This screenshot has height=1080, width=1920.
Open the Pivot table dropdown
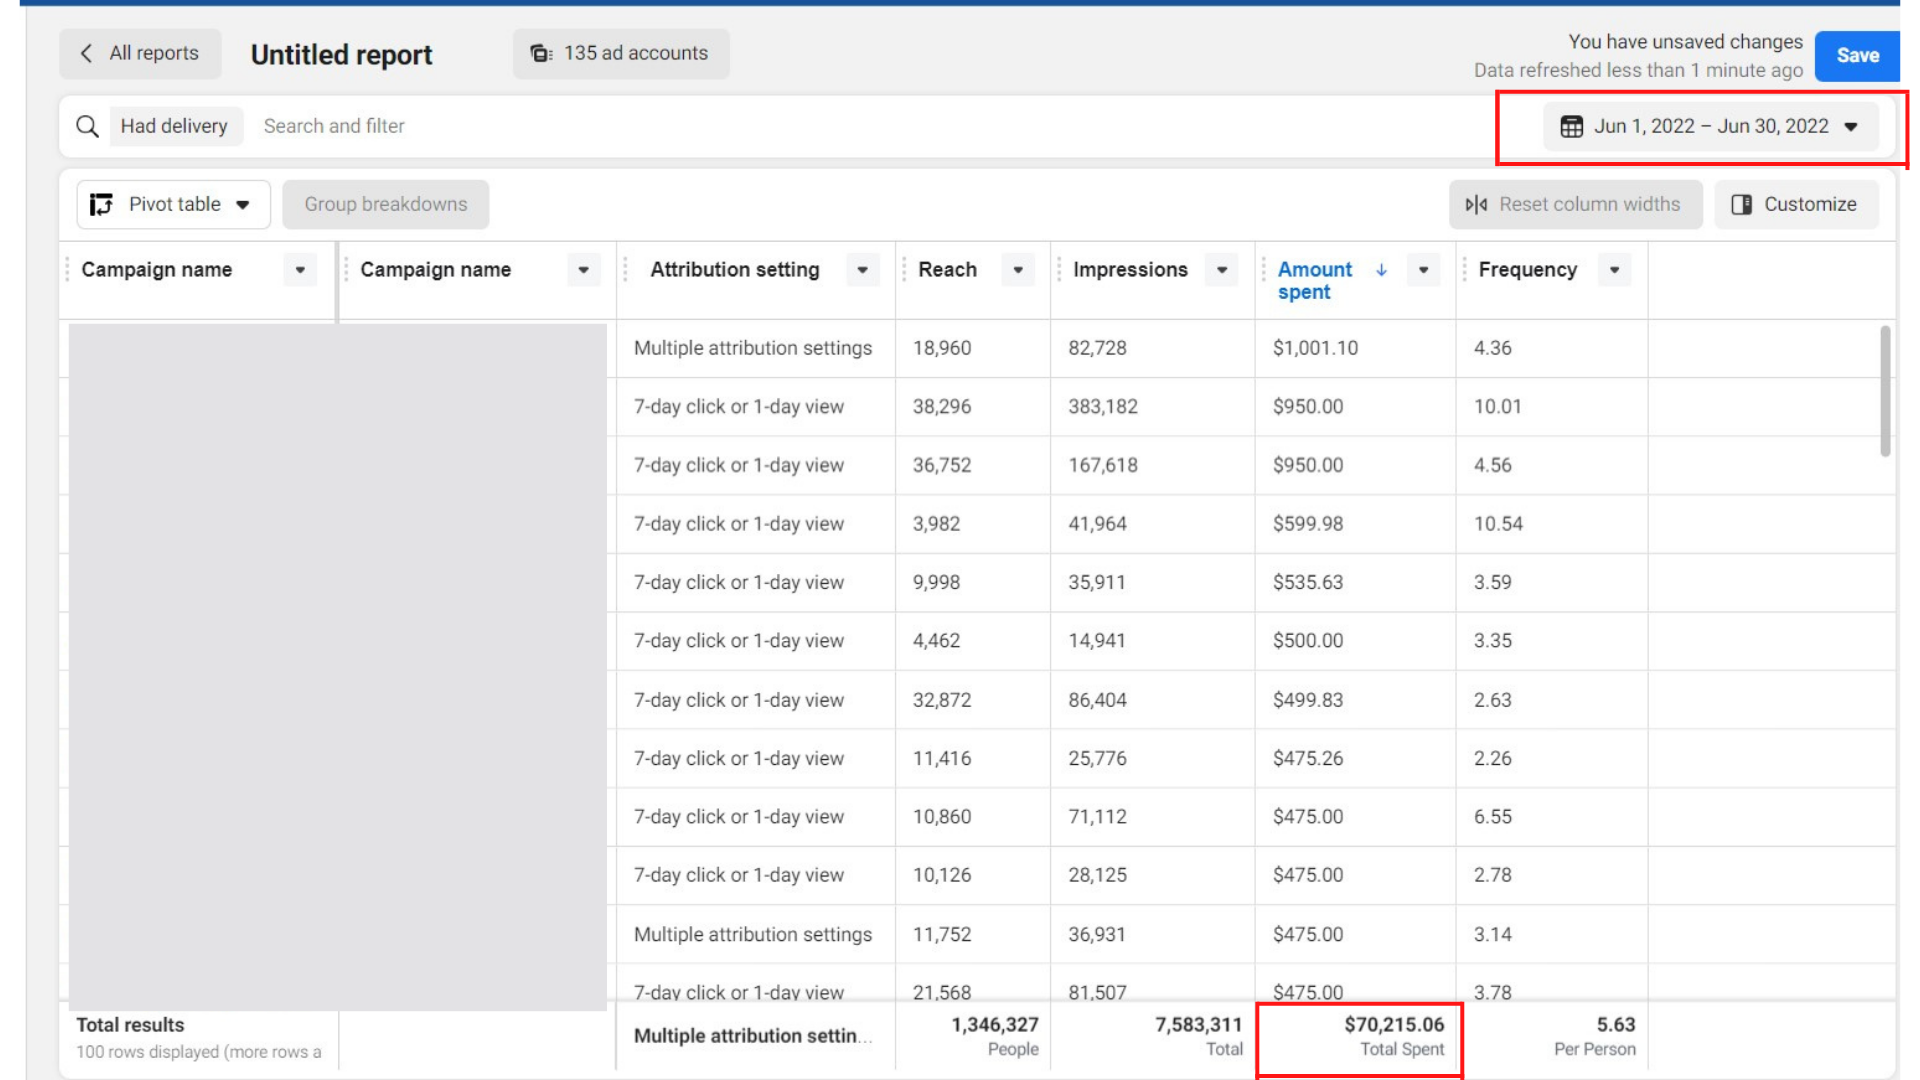174,204
